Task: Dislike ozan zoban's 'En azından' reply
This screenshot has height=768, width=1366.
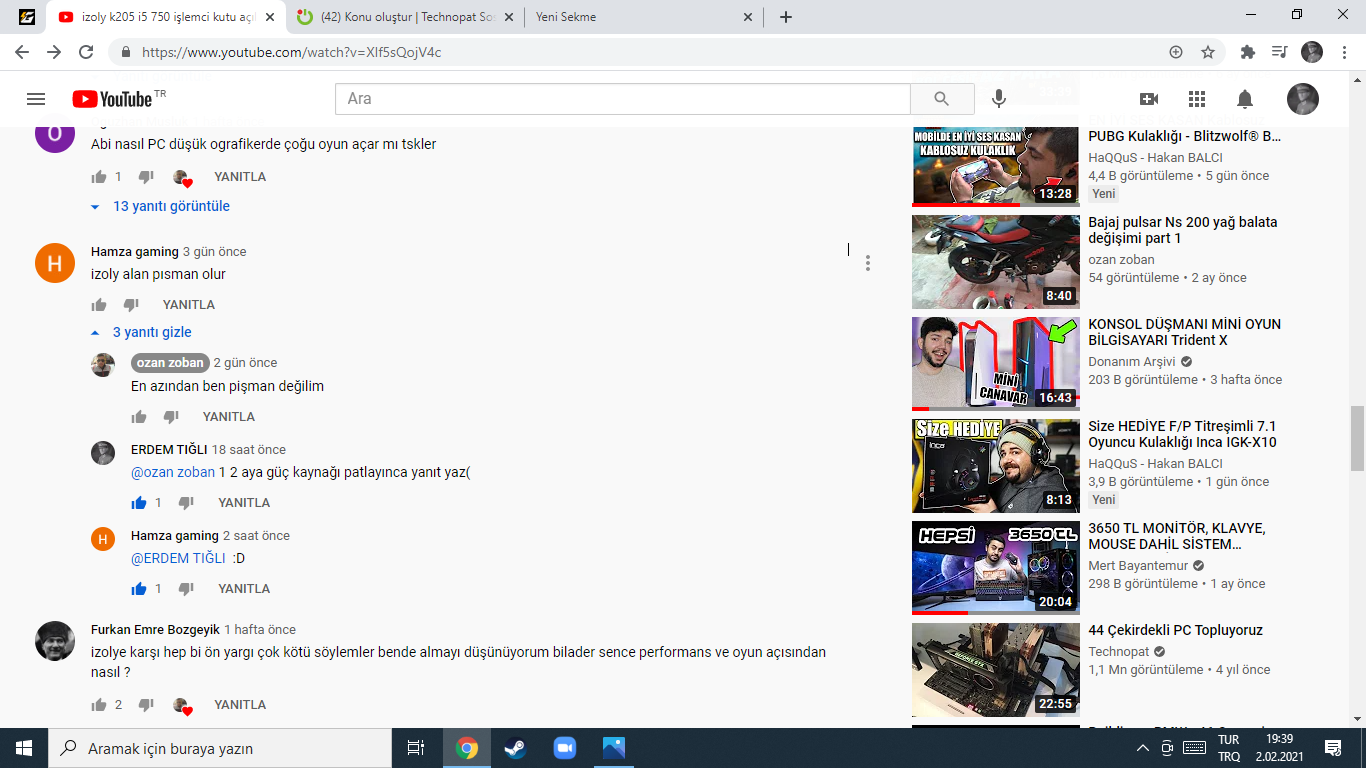Action: tap(171, 417)
